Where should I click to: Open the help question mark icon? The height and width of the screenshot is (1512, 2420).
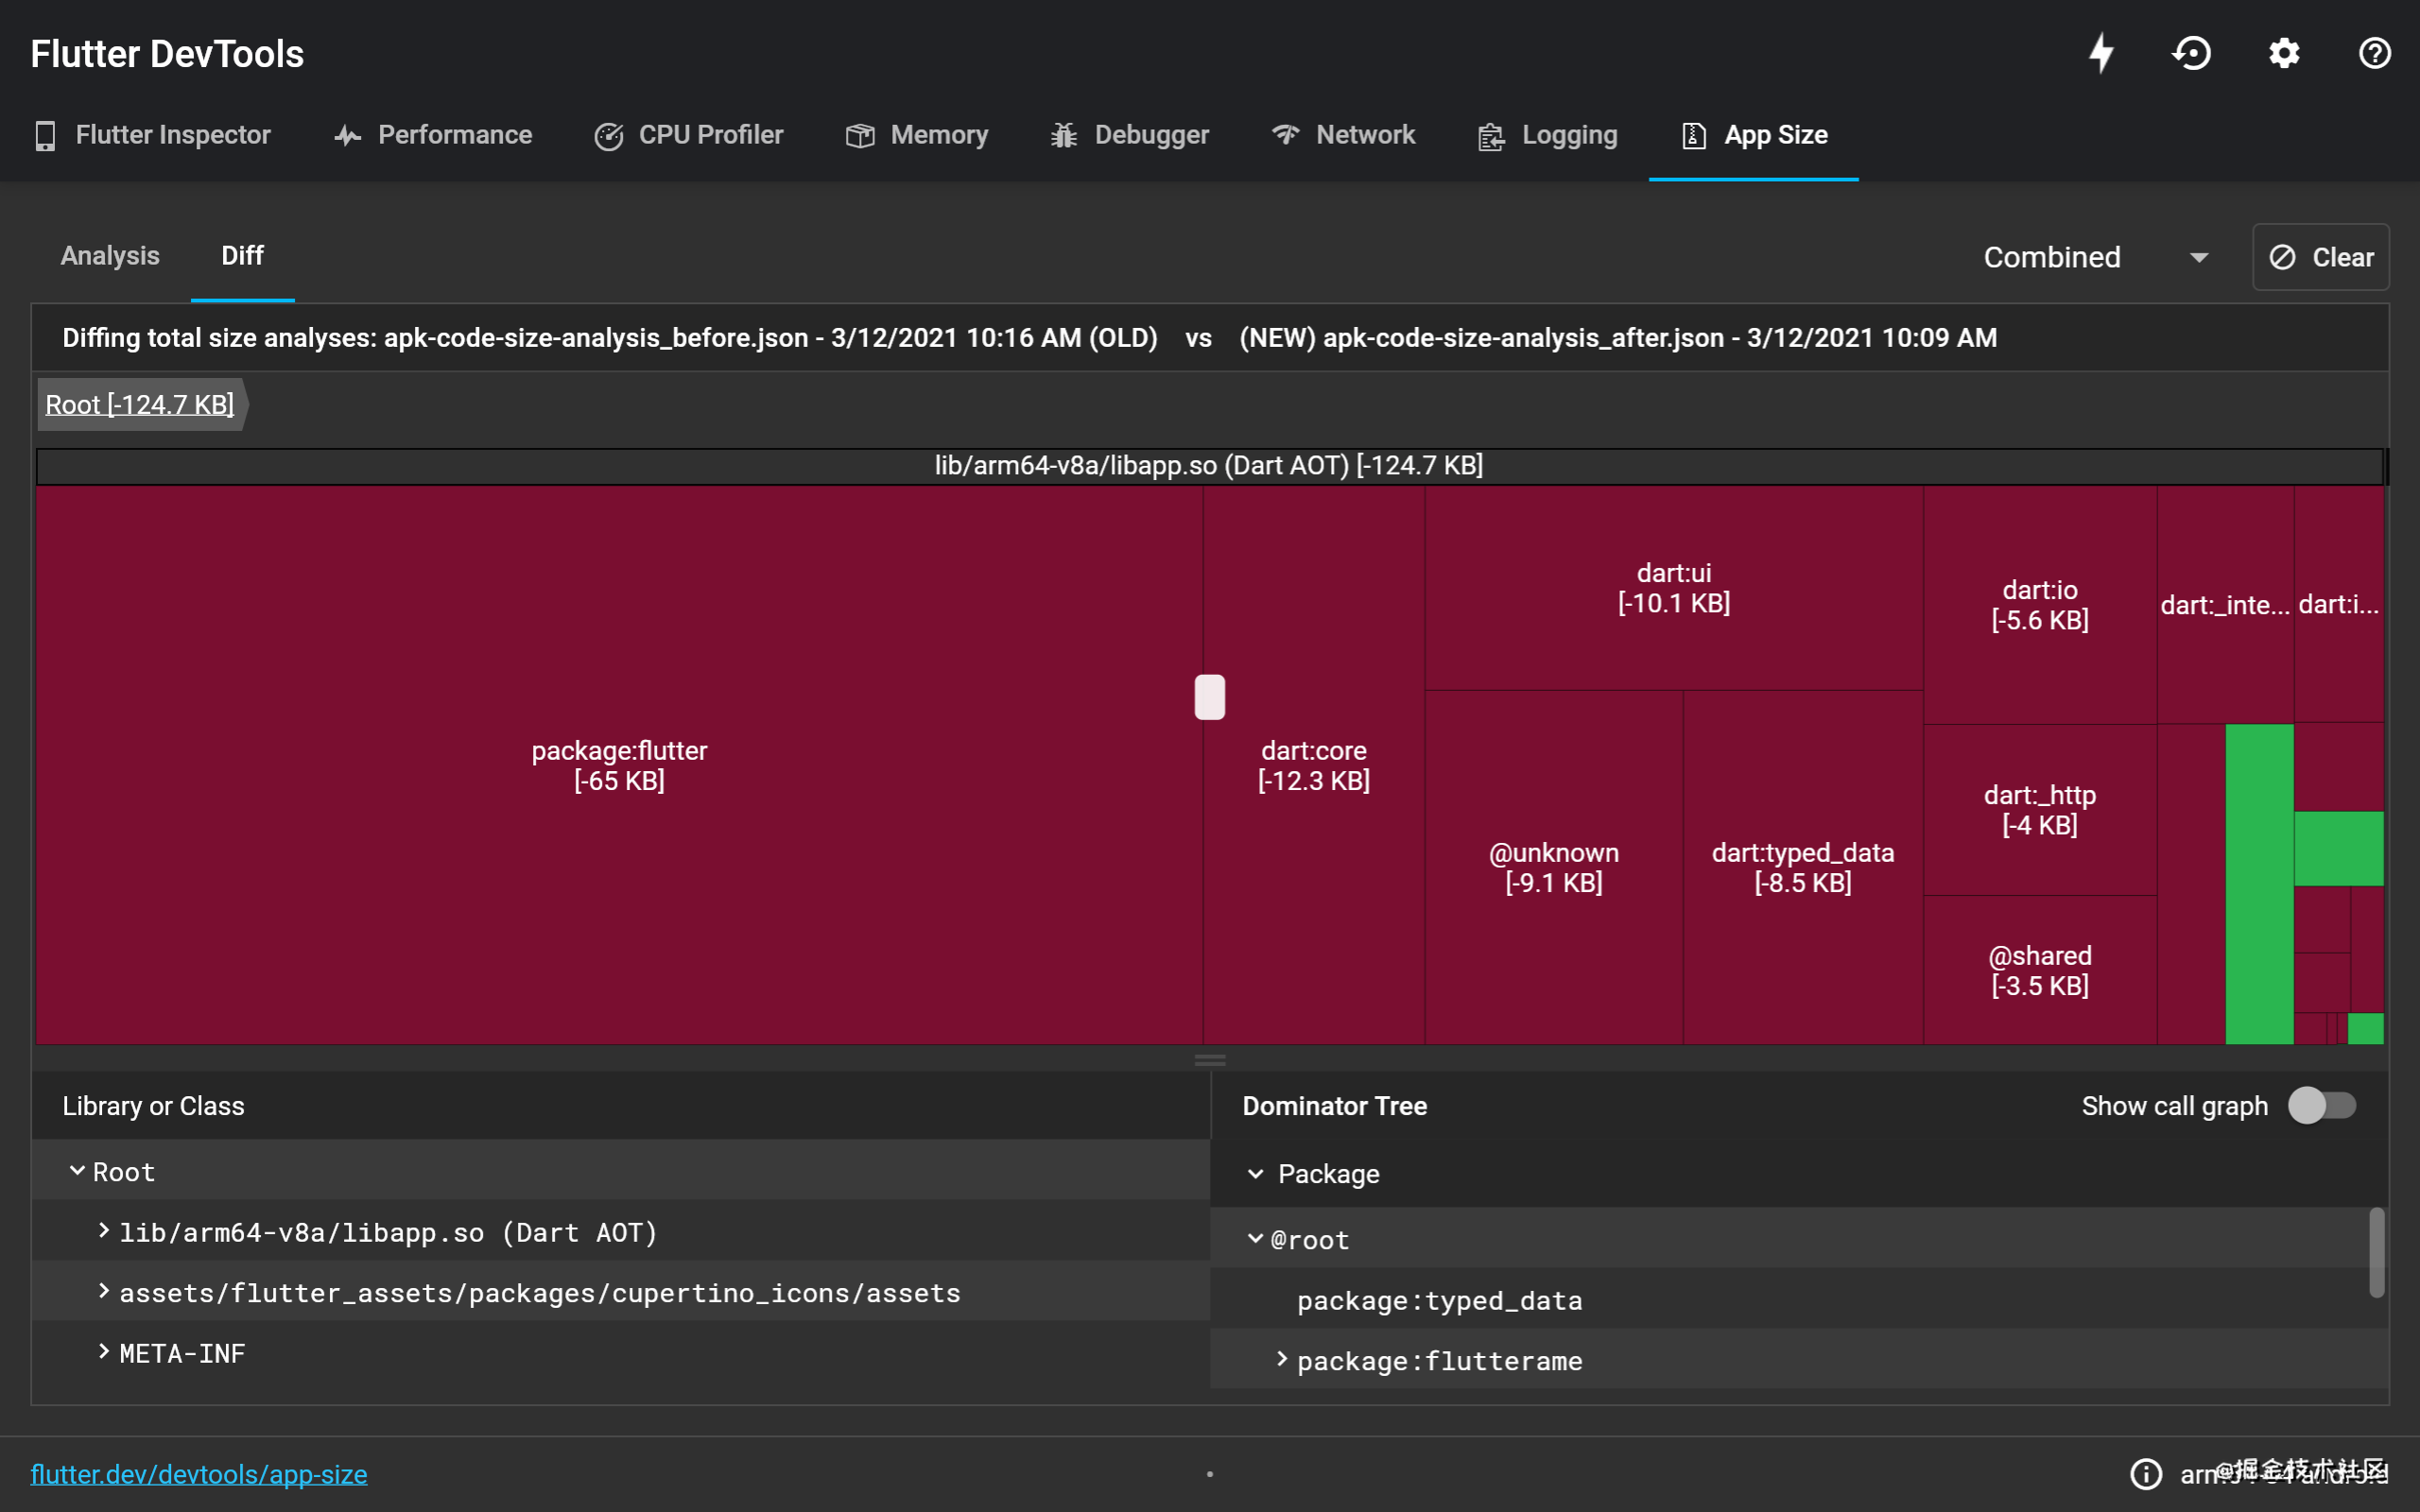(2374, 53)
